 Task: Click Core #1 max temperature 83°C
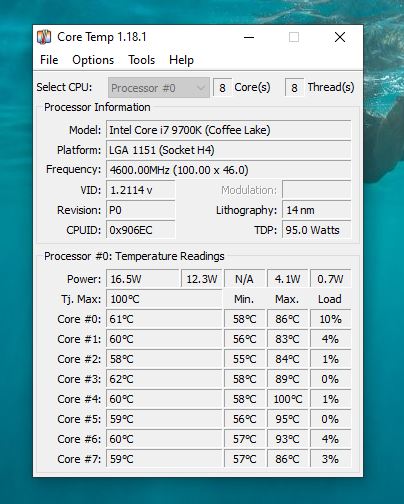coord(287,339)
